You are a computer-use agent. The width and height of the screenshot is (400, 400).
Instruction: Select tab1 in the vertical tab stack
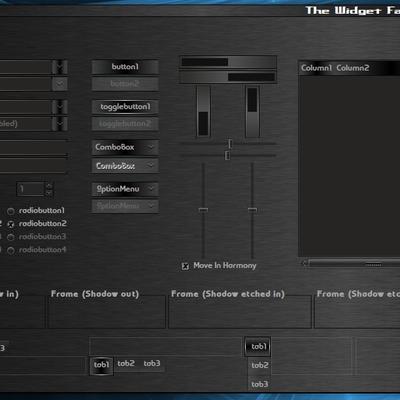[x=258, y=347]
